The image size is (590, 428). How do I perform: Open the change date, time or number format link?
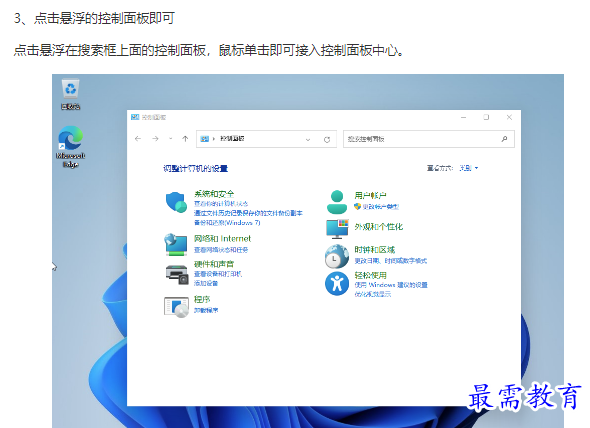(x=391, y=260)
